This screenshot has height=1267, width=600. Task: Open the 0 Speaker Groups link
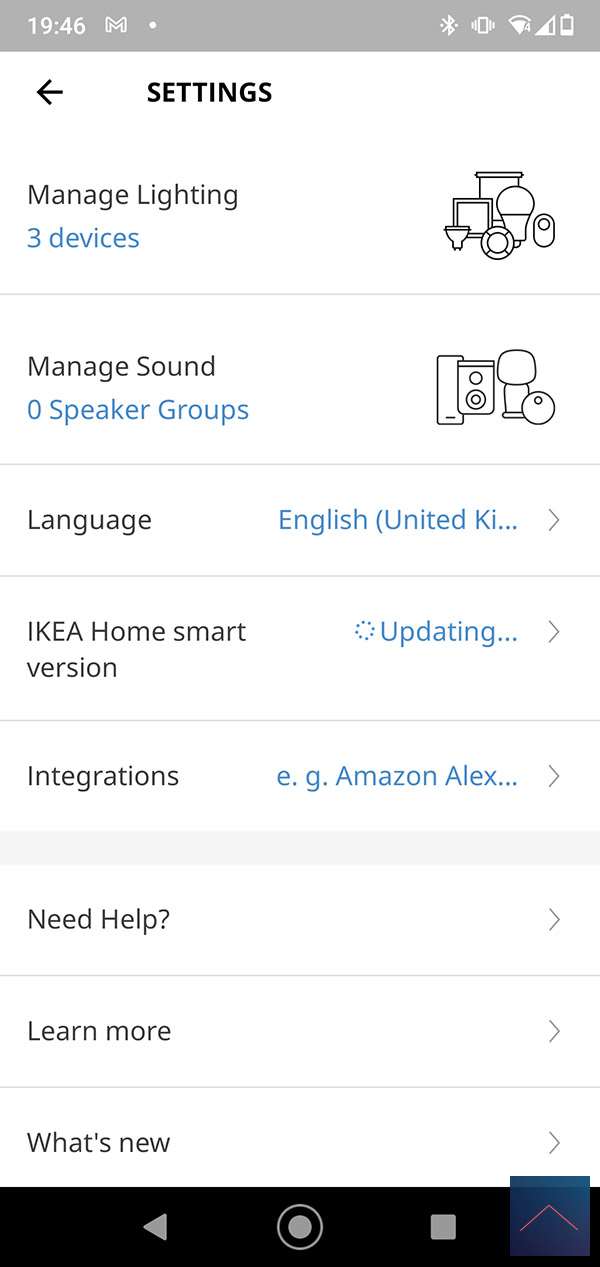pos(138,410)
